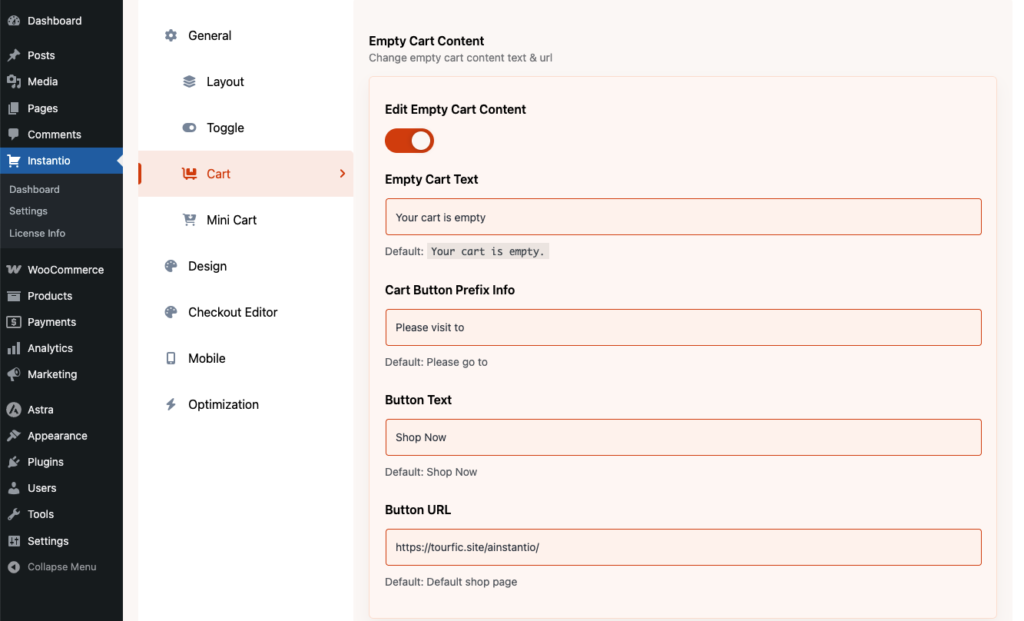Click the Button Text input box
The image size is (1024, 621).
point(683,437)
